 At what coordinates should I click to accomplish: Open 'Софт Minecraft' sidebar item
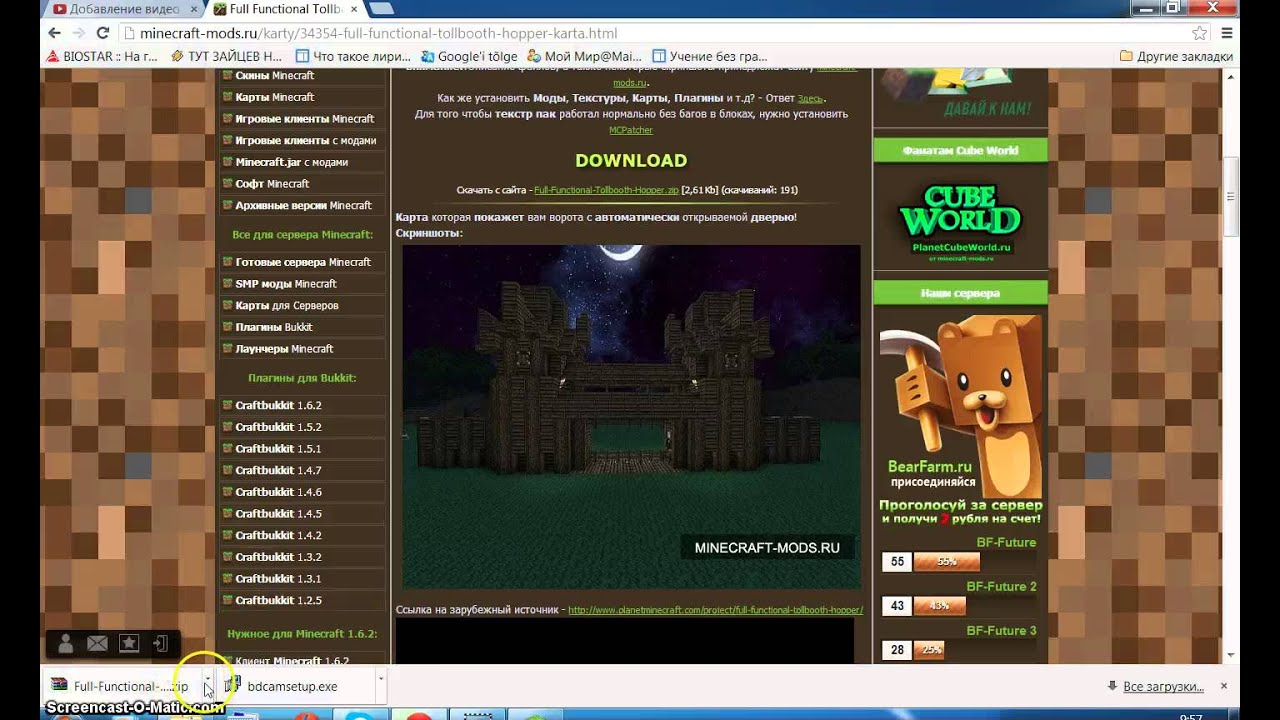coord(303,184)
